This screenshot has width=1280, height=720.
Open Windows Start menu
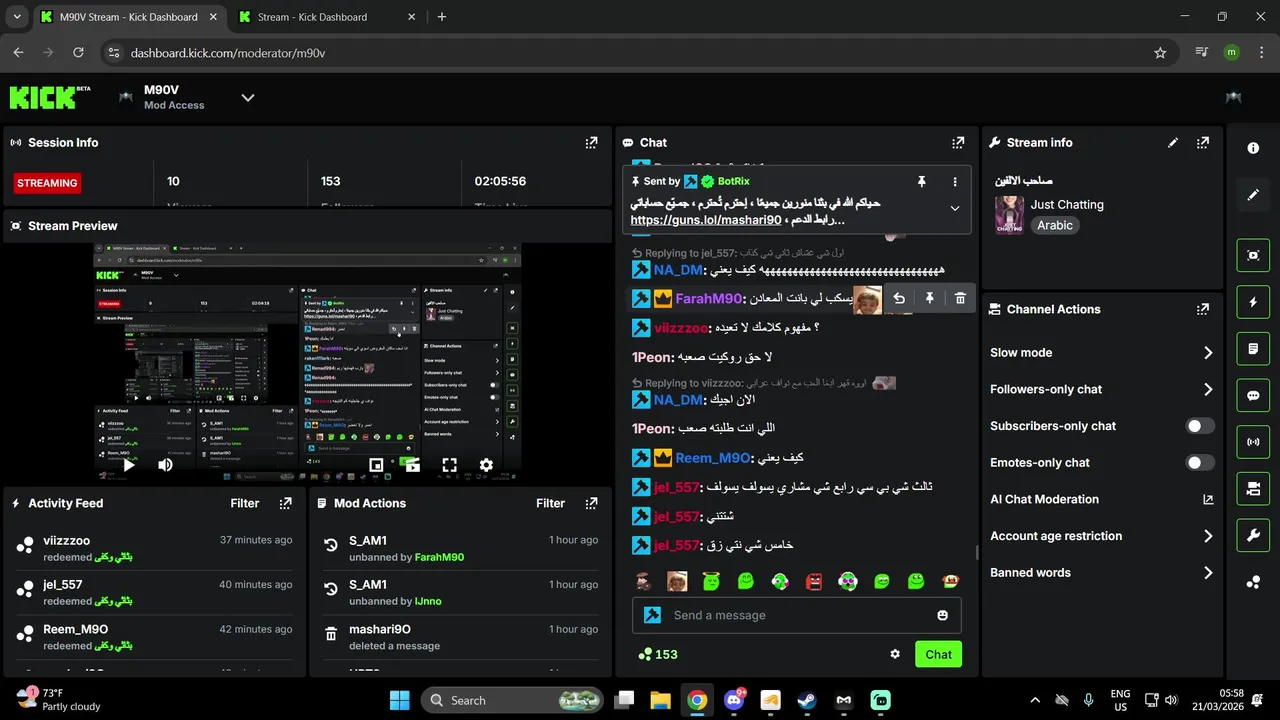pos(400,700)
